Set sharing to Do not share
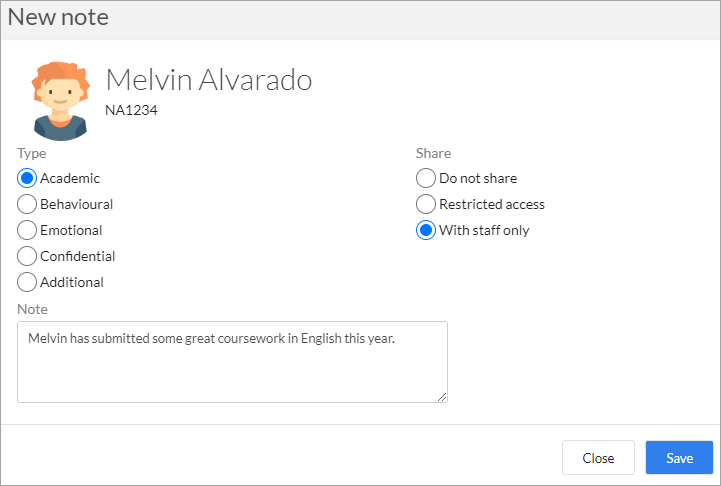 [x=426, y=178]
